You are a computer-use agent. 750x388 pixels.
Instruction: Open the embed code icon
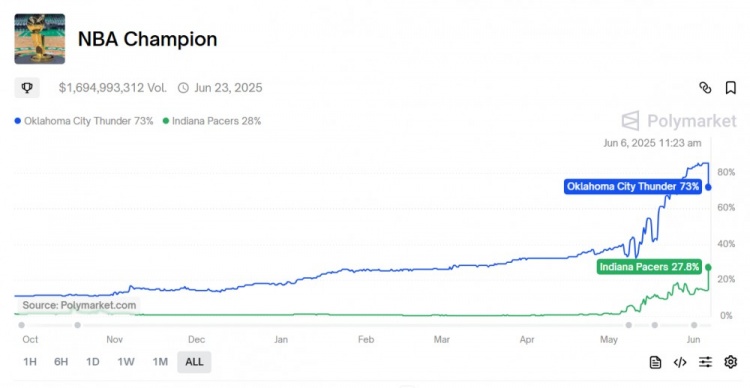680,362
